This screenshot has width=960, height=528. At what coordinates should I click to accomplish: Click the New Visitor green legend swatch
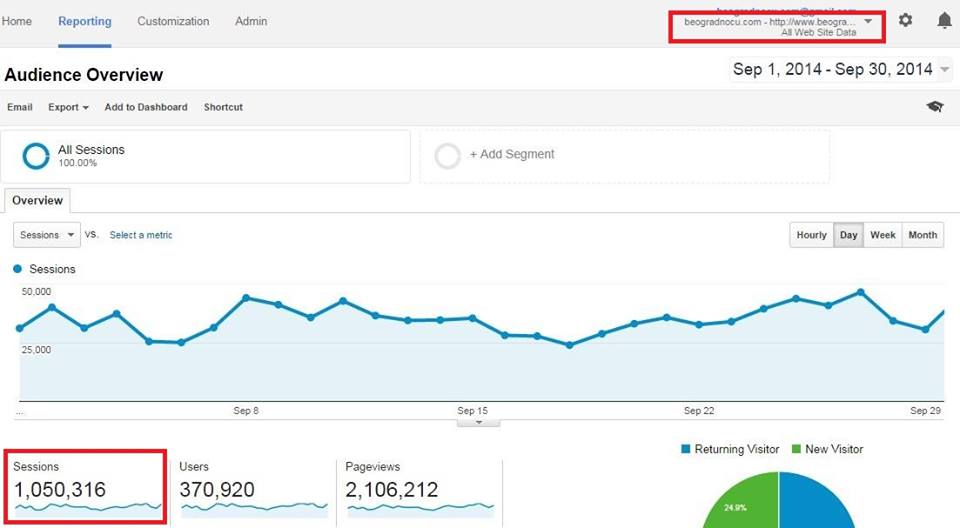point(796,449)
